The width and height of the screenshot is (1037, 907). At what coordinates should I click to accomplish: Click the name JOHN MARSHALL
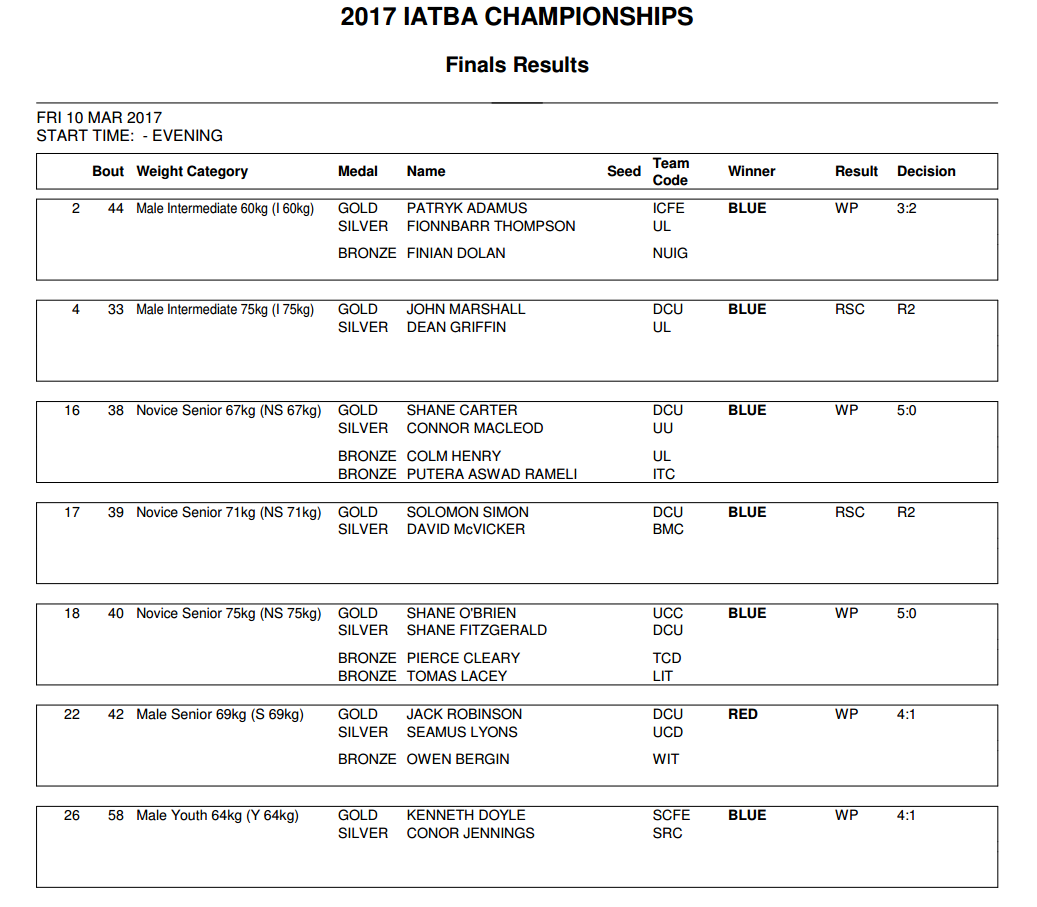pyautogui.click(x=465, y=309)
